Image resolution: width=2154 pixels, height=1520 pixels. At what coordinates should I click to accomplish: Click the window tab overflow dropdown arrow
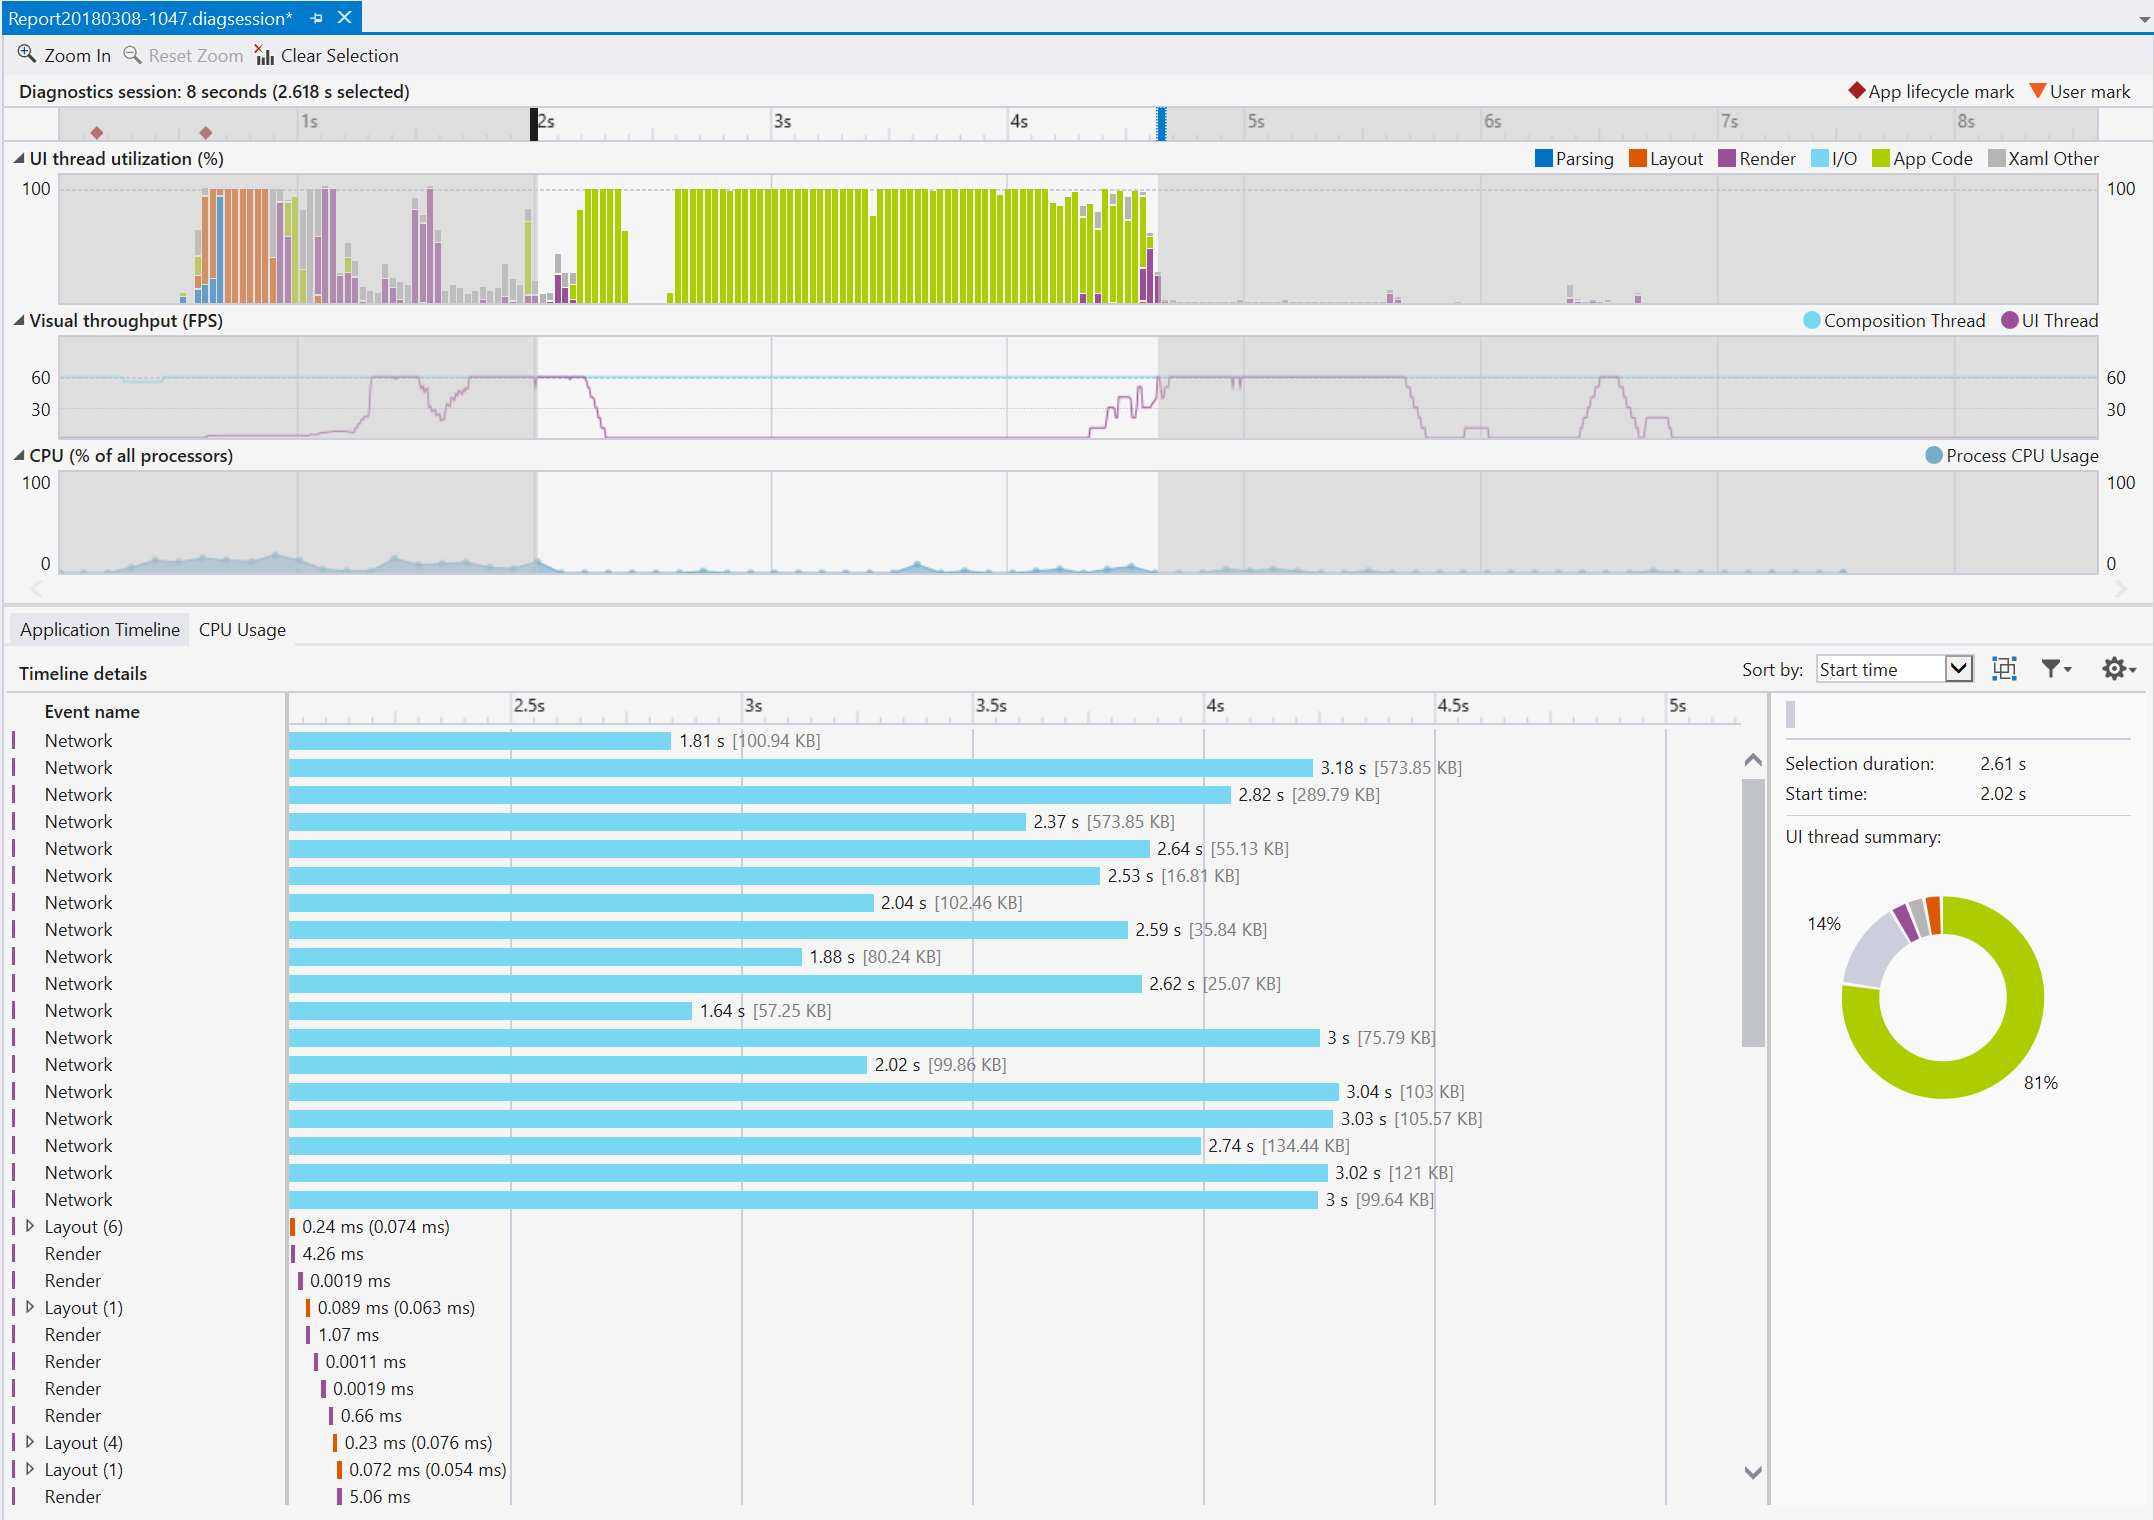coord(2144,19)
